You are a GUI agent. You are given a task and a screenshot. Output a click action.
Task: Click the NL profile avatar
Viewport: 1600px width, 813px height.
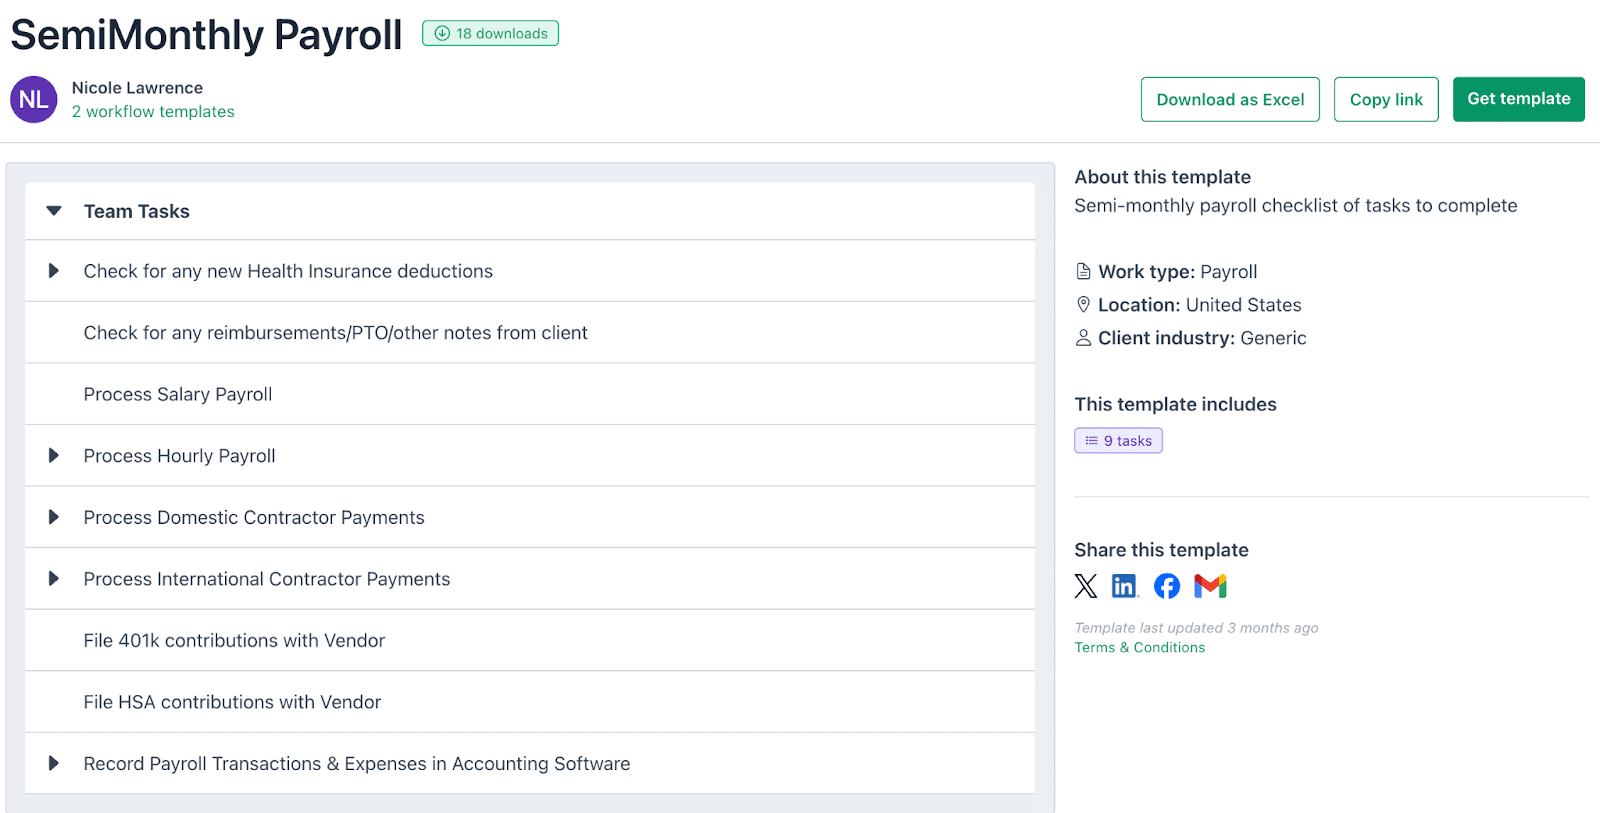click(x=34, y=100)
